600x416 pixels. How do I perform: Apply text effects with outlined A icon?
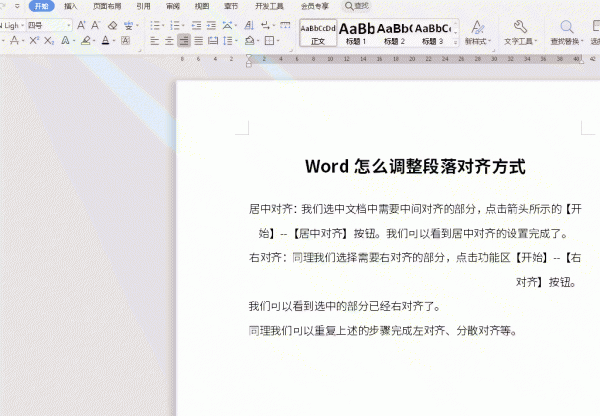pyautogui.click(x=65, y=40)
